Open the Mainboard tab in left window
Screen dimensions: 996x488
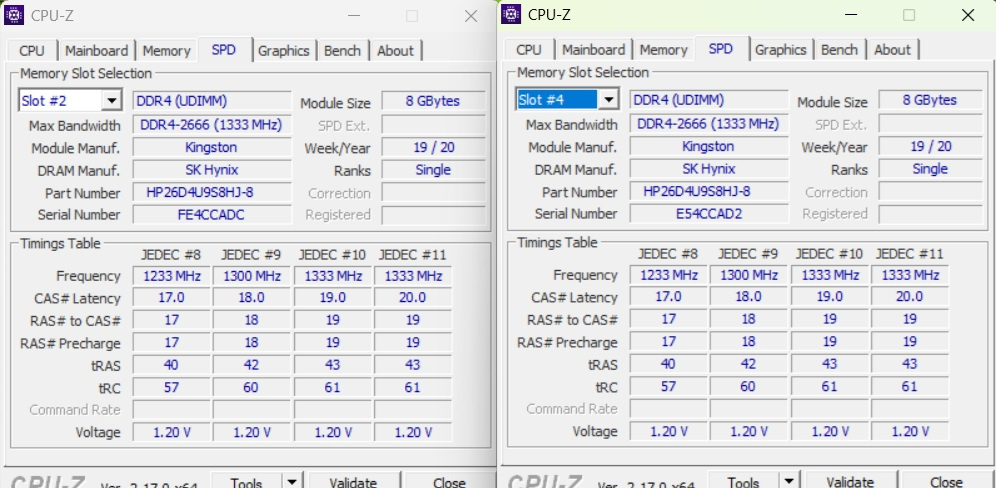coord(97,51)
